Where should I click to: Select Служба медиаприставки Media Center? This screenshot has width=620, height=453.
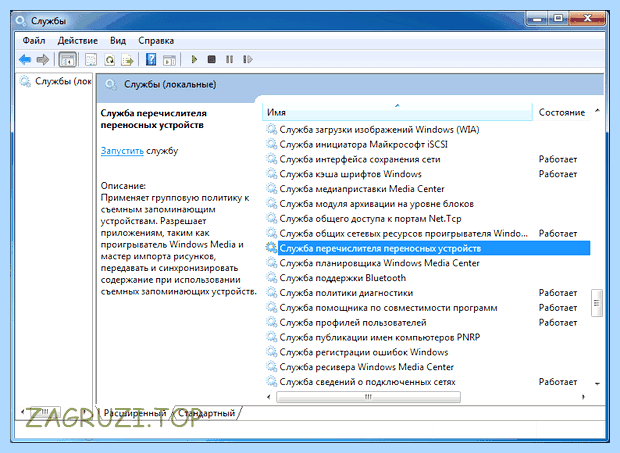click(362, 189)
